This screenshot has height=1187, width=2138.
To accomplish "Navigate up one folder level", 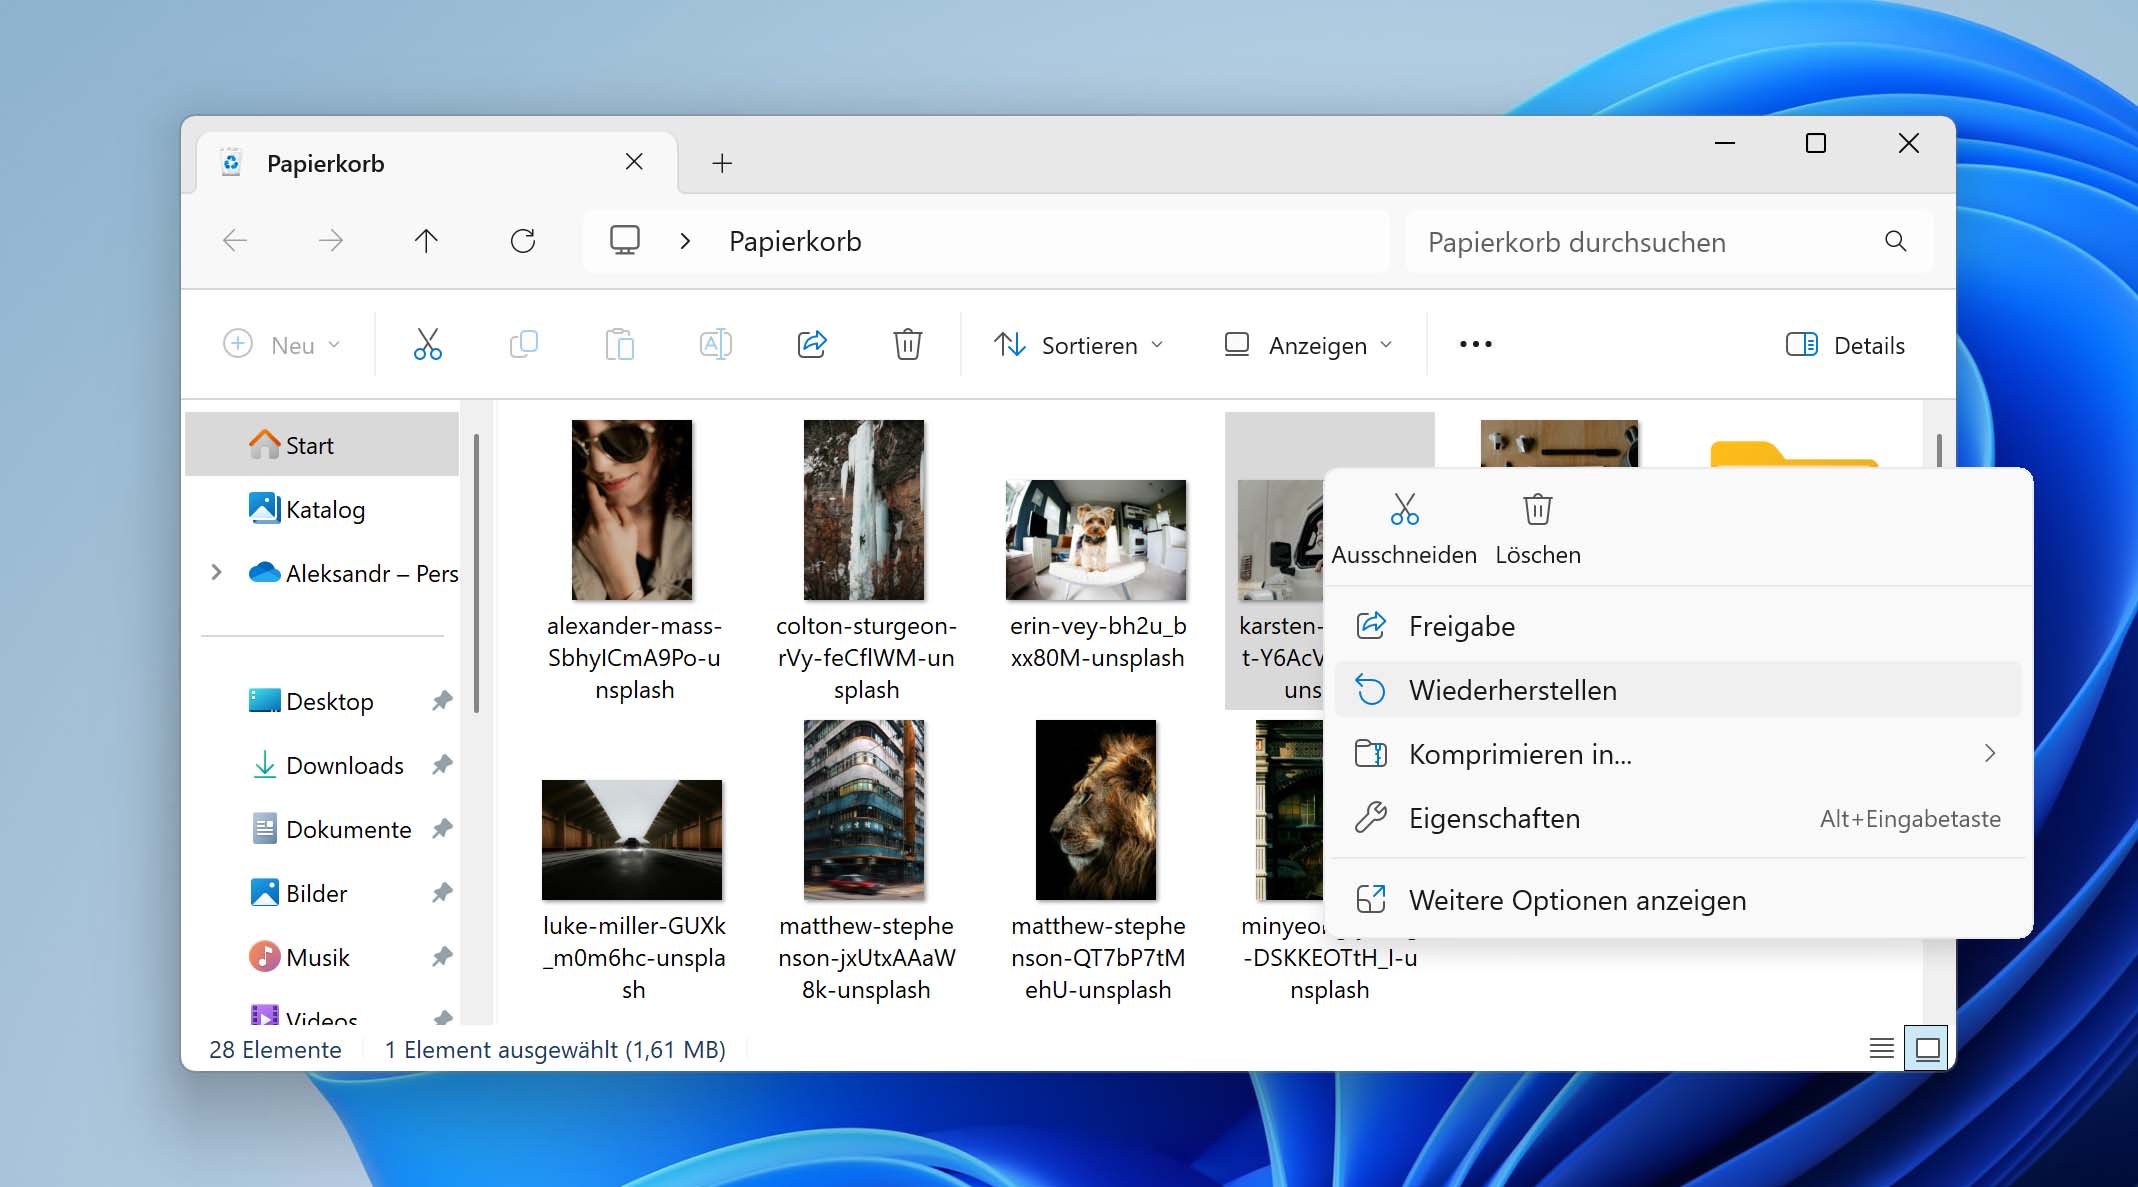I will (x=426, y=241).
